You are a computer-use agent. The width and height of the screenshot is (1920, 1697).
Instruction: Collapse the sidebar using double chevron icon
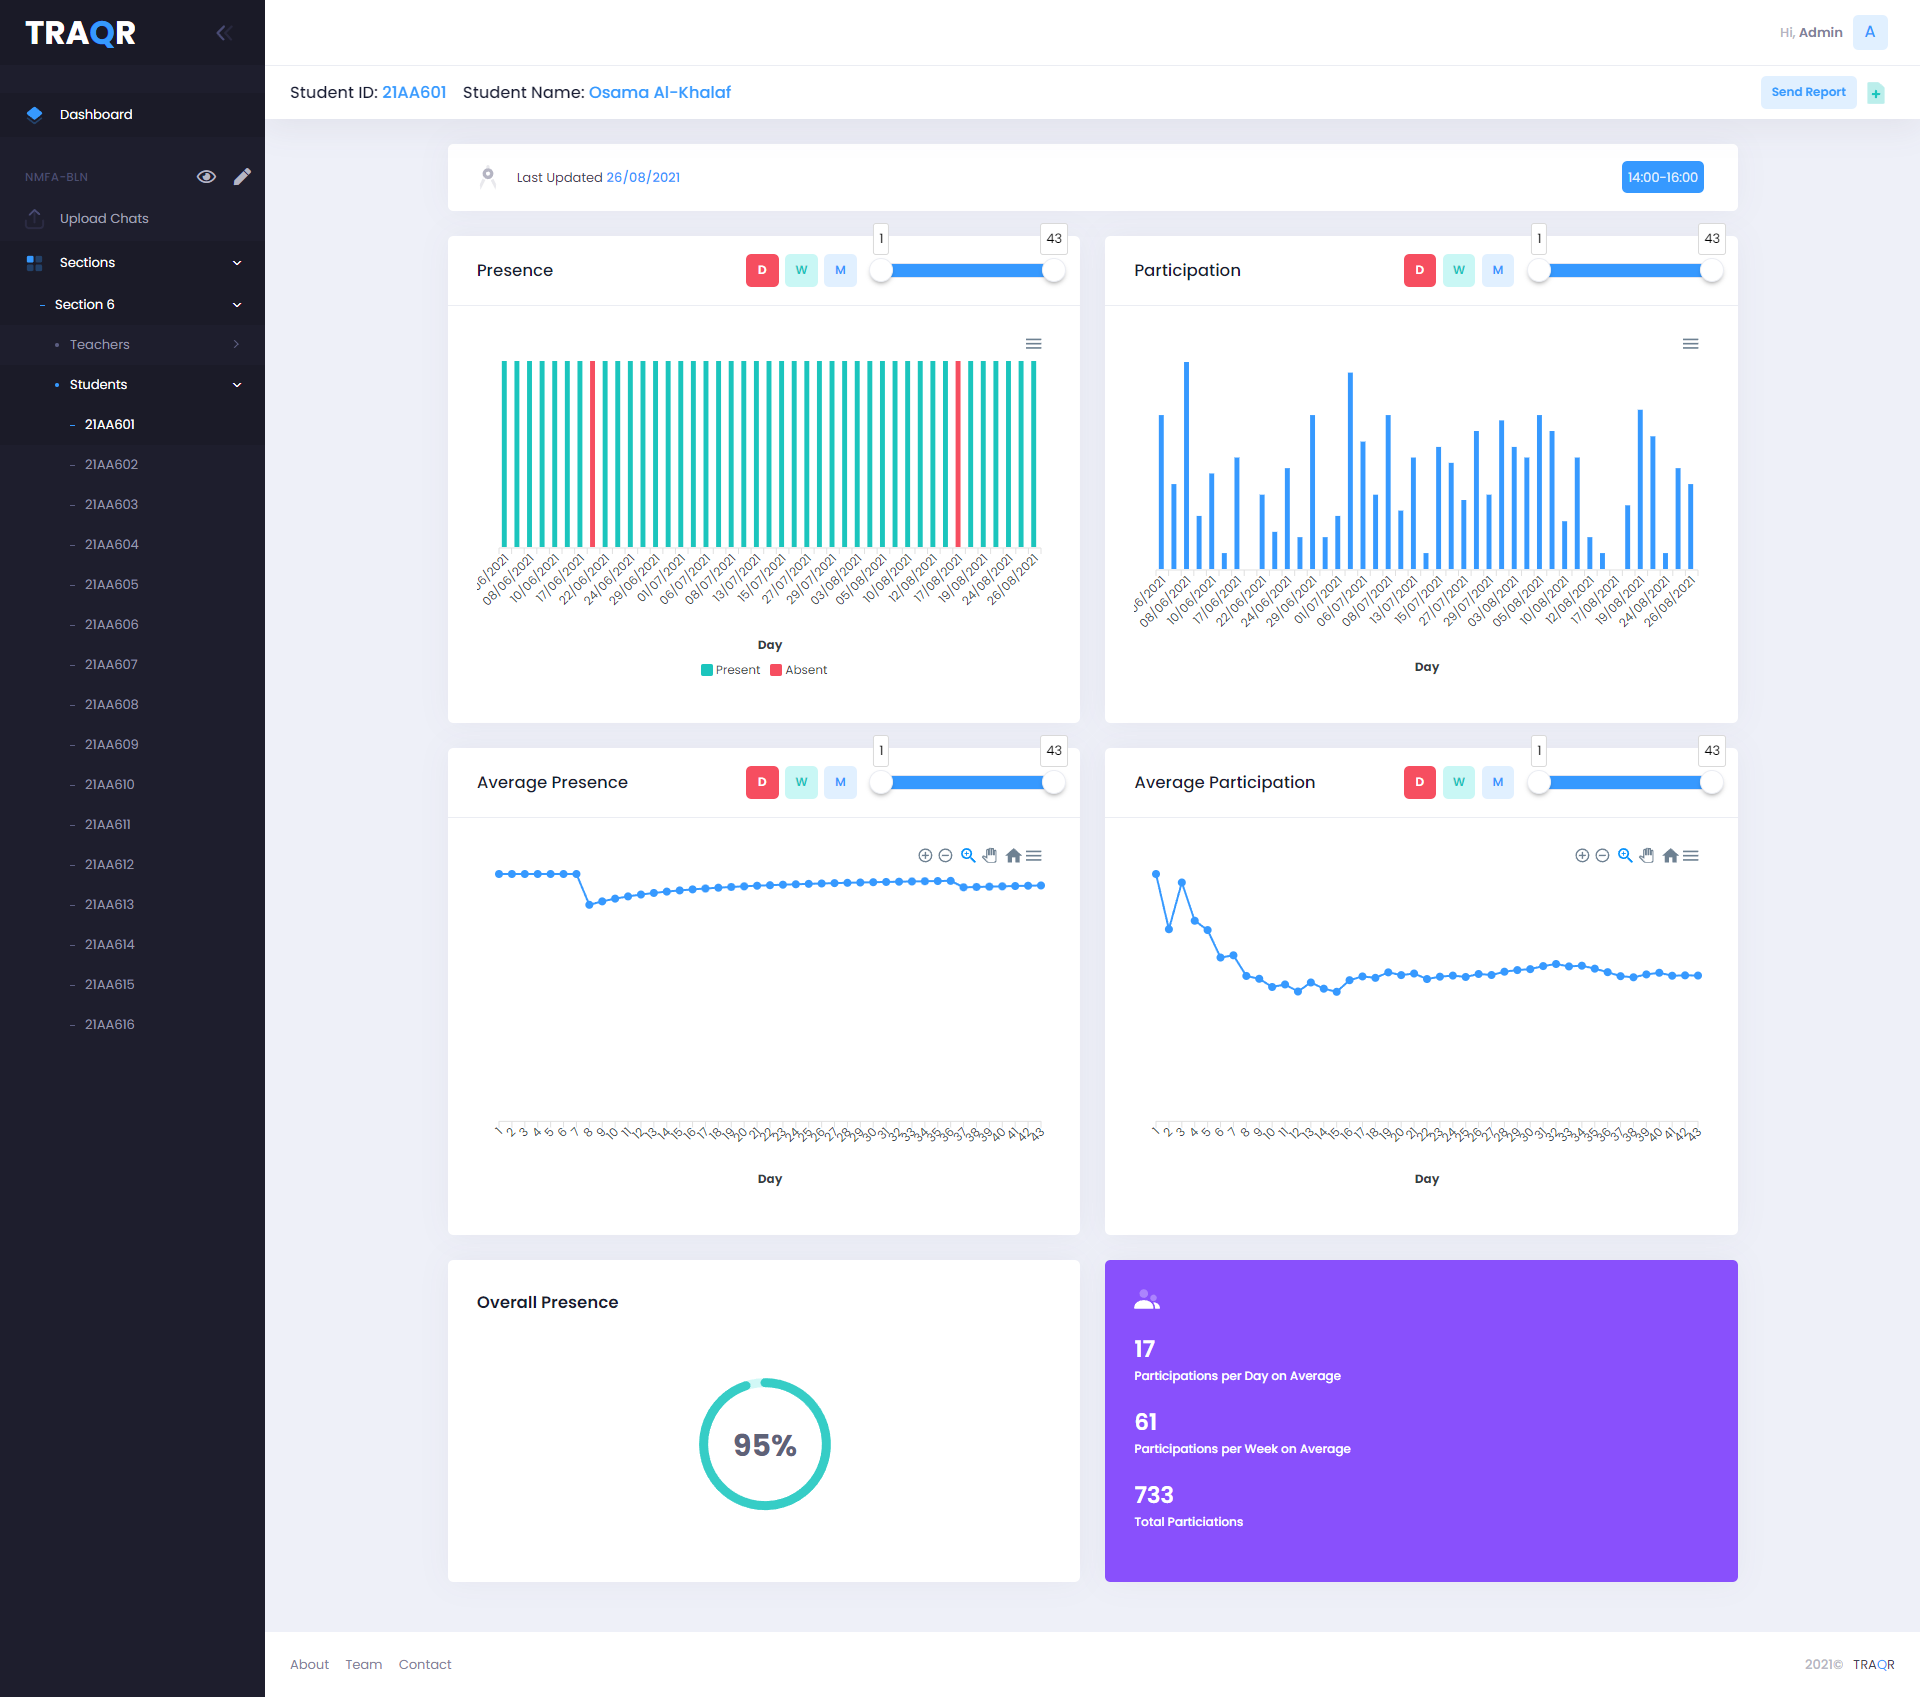point(224,33)
